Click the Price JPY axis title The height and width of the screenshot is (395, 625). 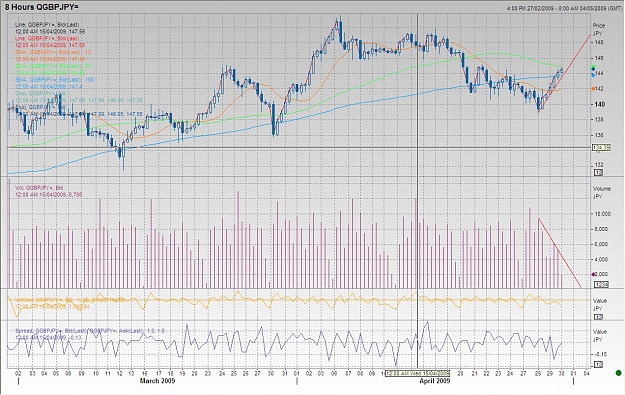pyautogui.click(x=599, y=29)
